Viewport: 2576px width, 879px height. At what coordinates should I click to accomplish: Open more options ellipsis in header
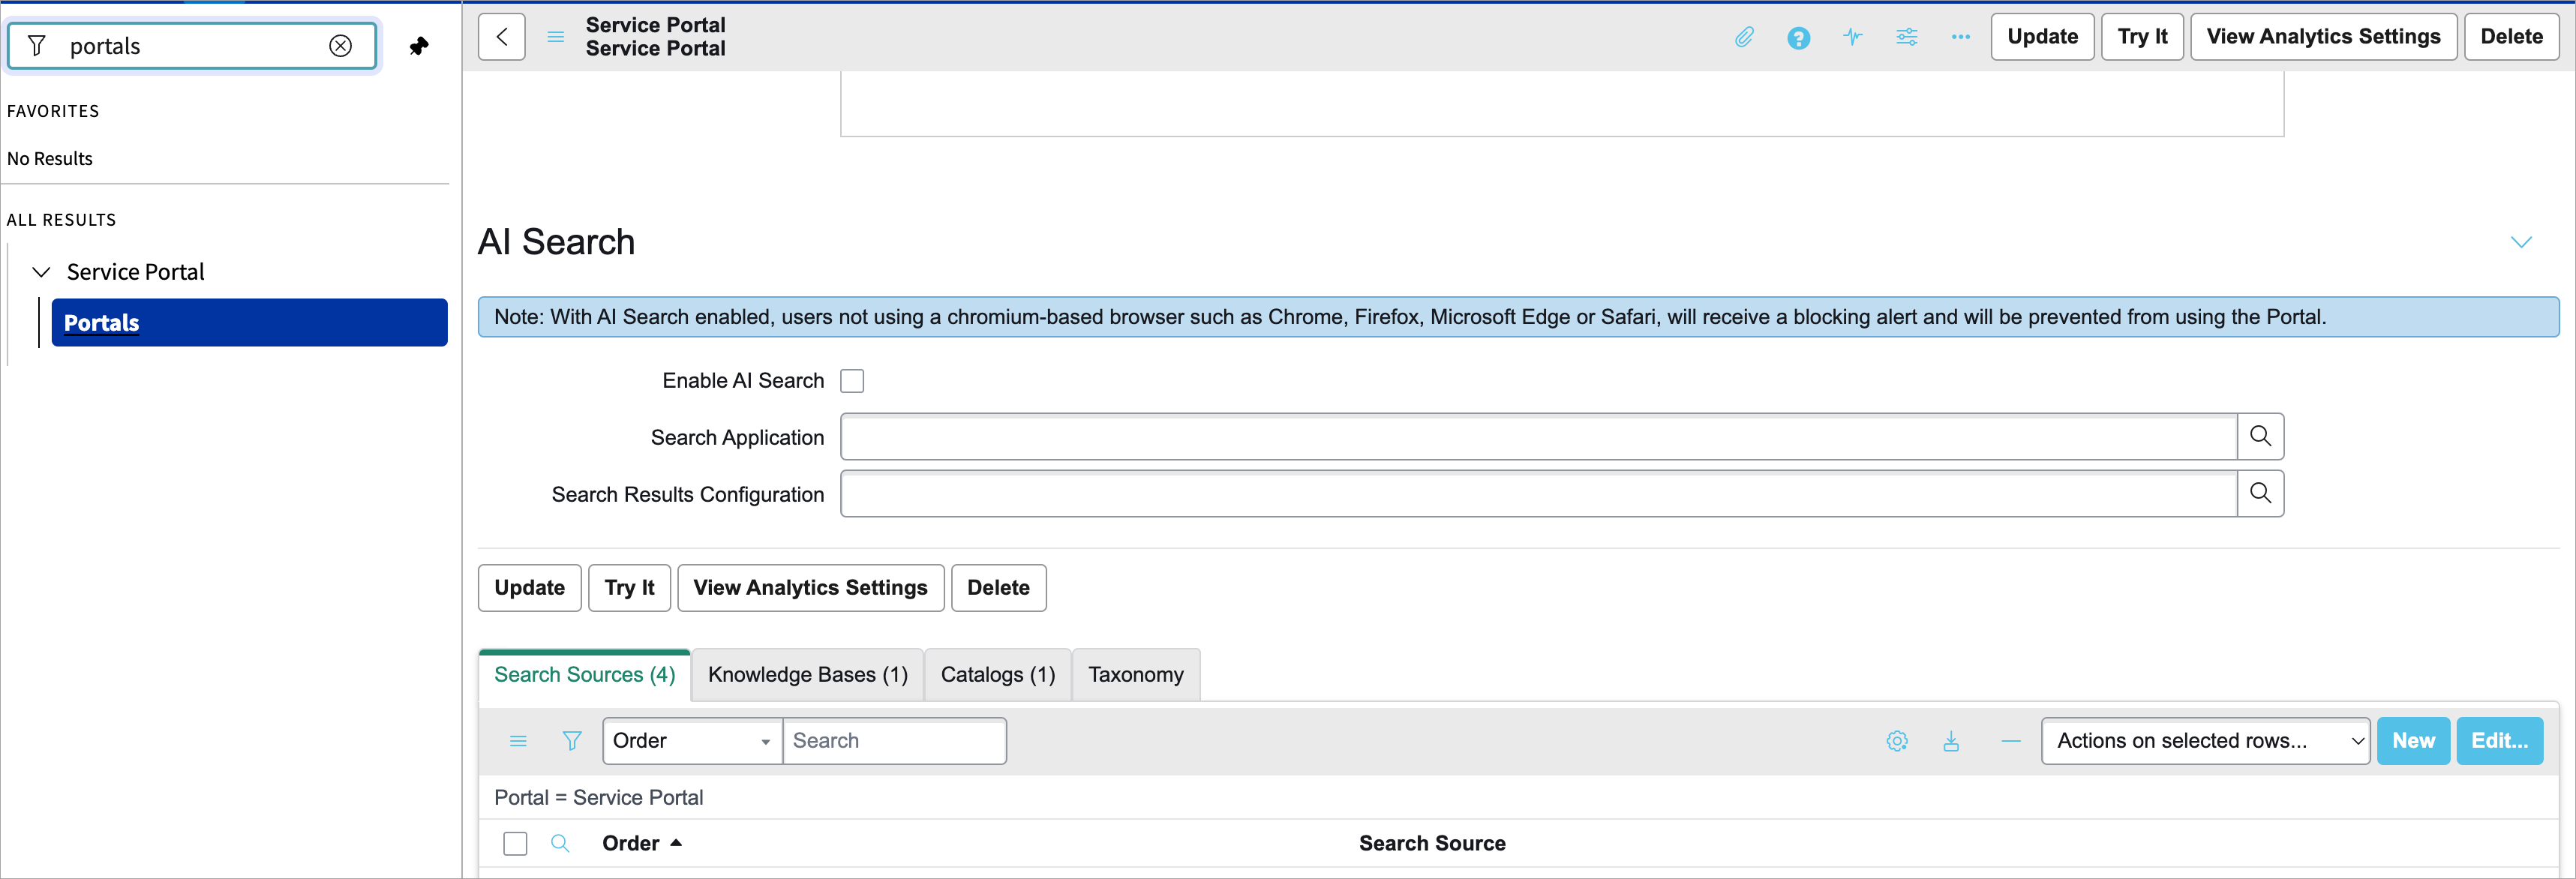[1960, 37]
